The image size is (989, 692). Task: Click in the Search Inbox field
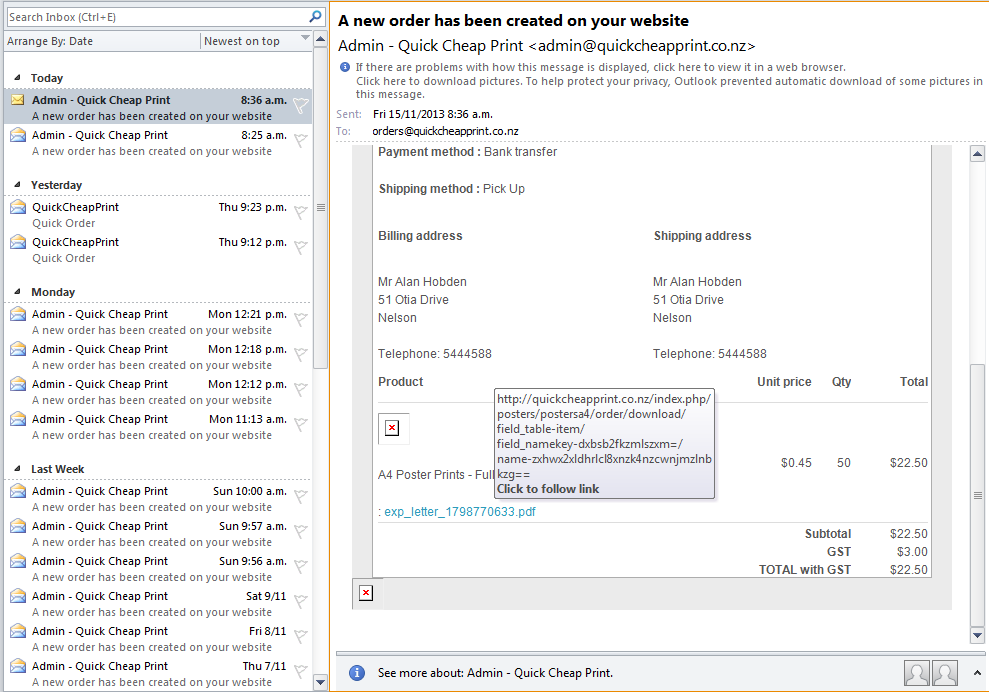coord(158,17)
